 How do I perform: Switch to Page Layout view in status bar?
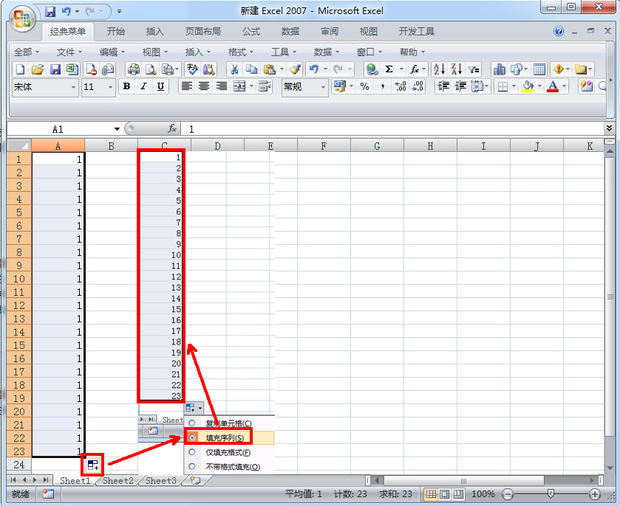(444, 494)
